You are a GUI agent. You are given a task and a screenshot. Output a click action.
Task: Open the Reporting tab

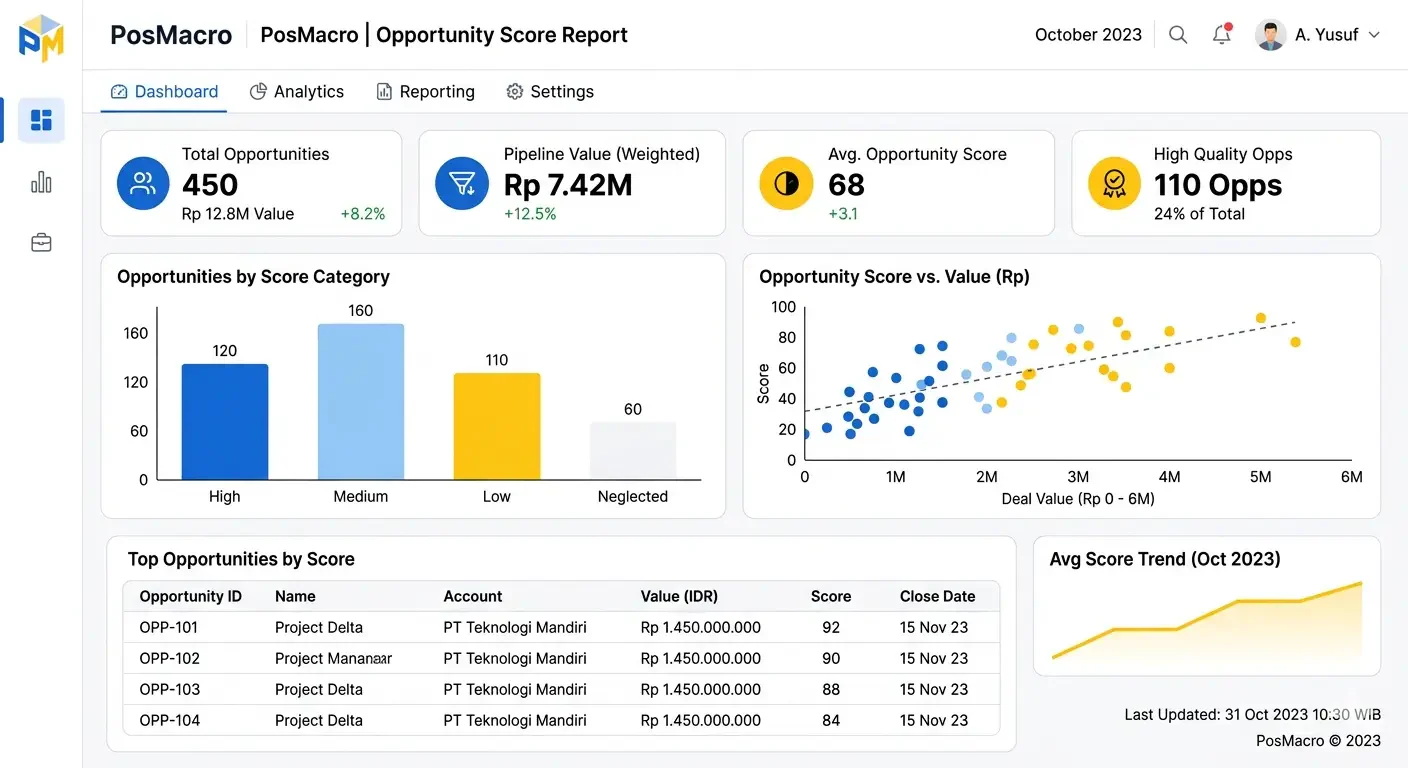425,92
